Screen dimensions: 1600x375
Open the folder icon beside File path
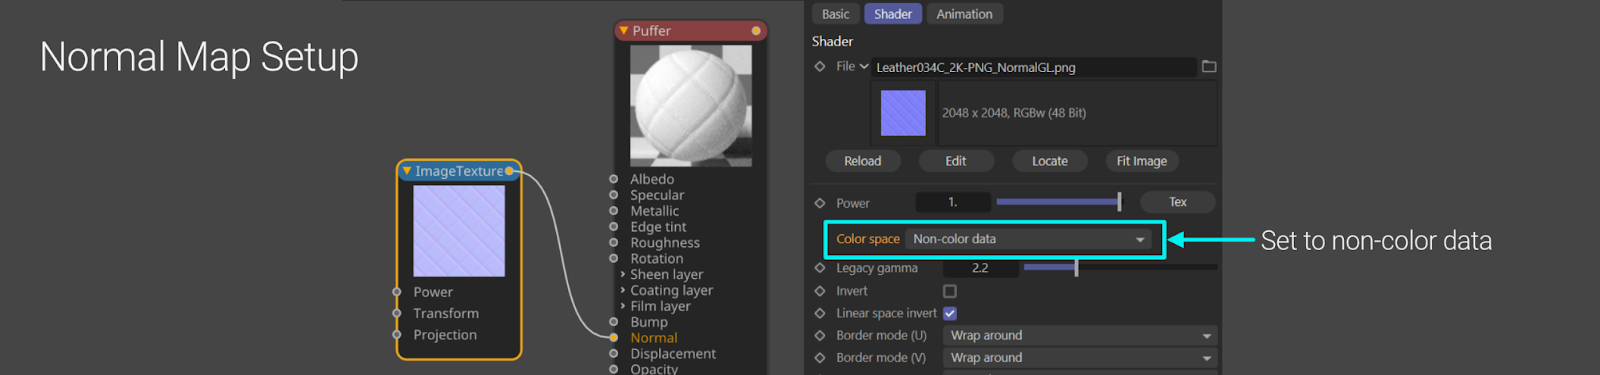pyautogui.click(x=1209, y=67)
